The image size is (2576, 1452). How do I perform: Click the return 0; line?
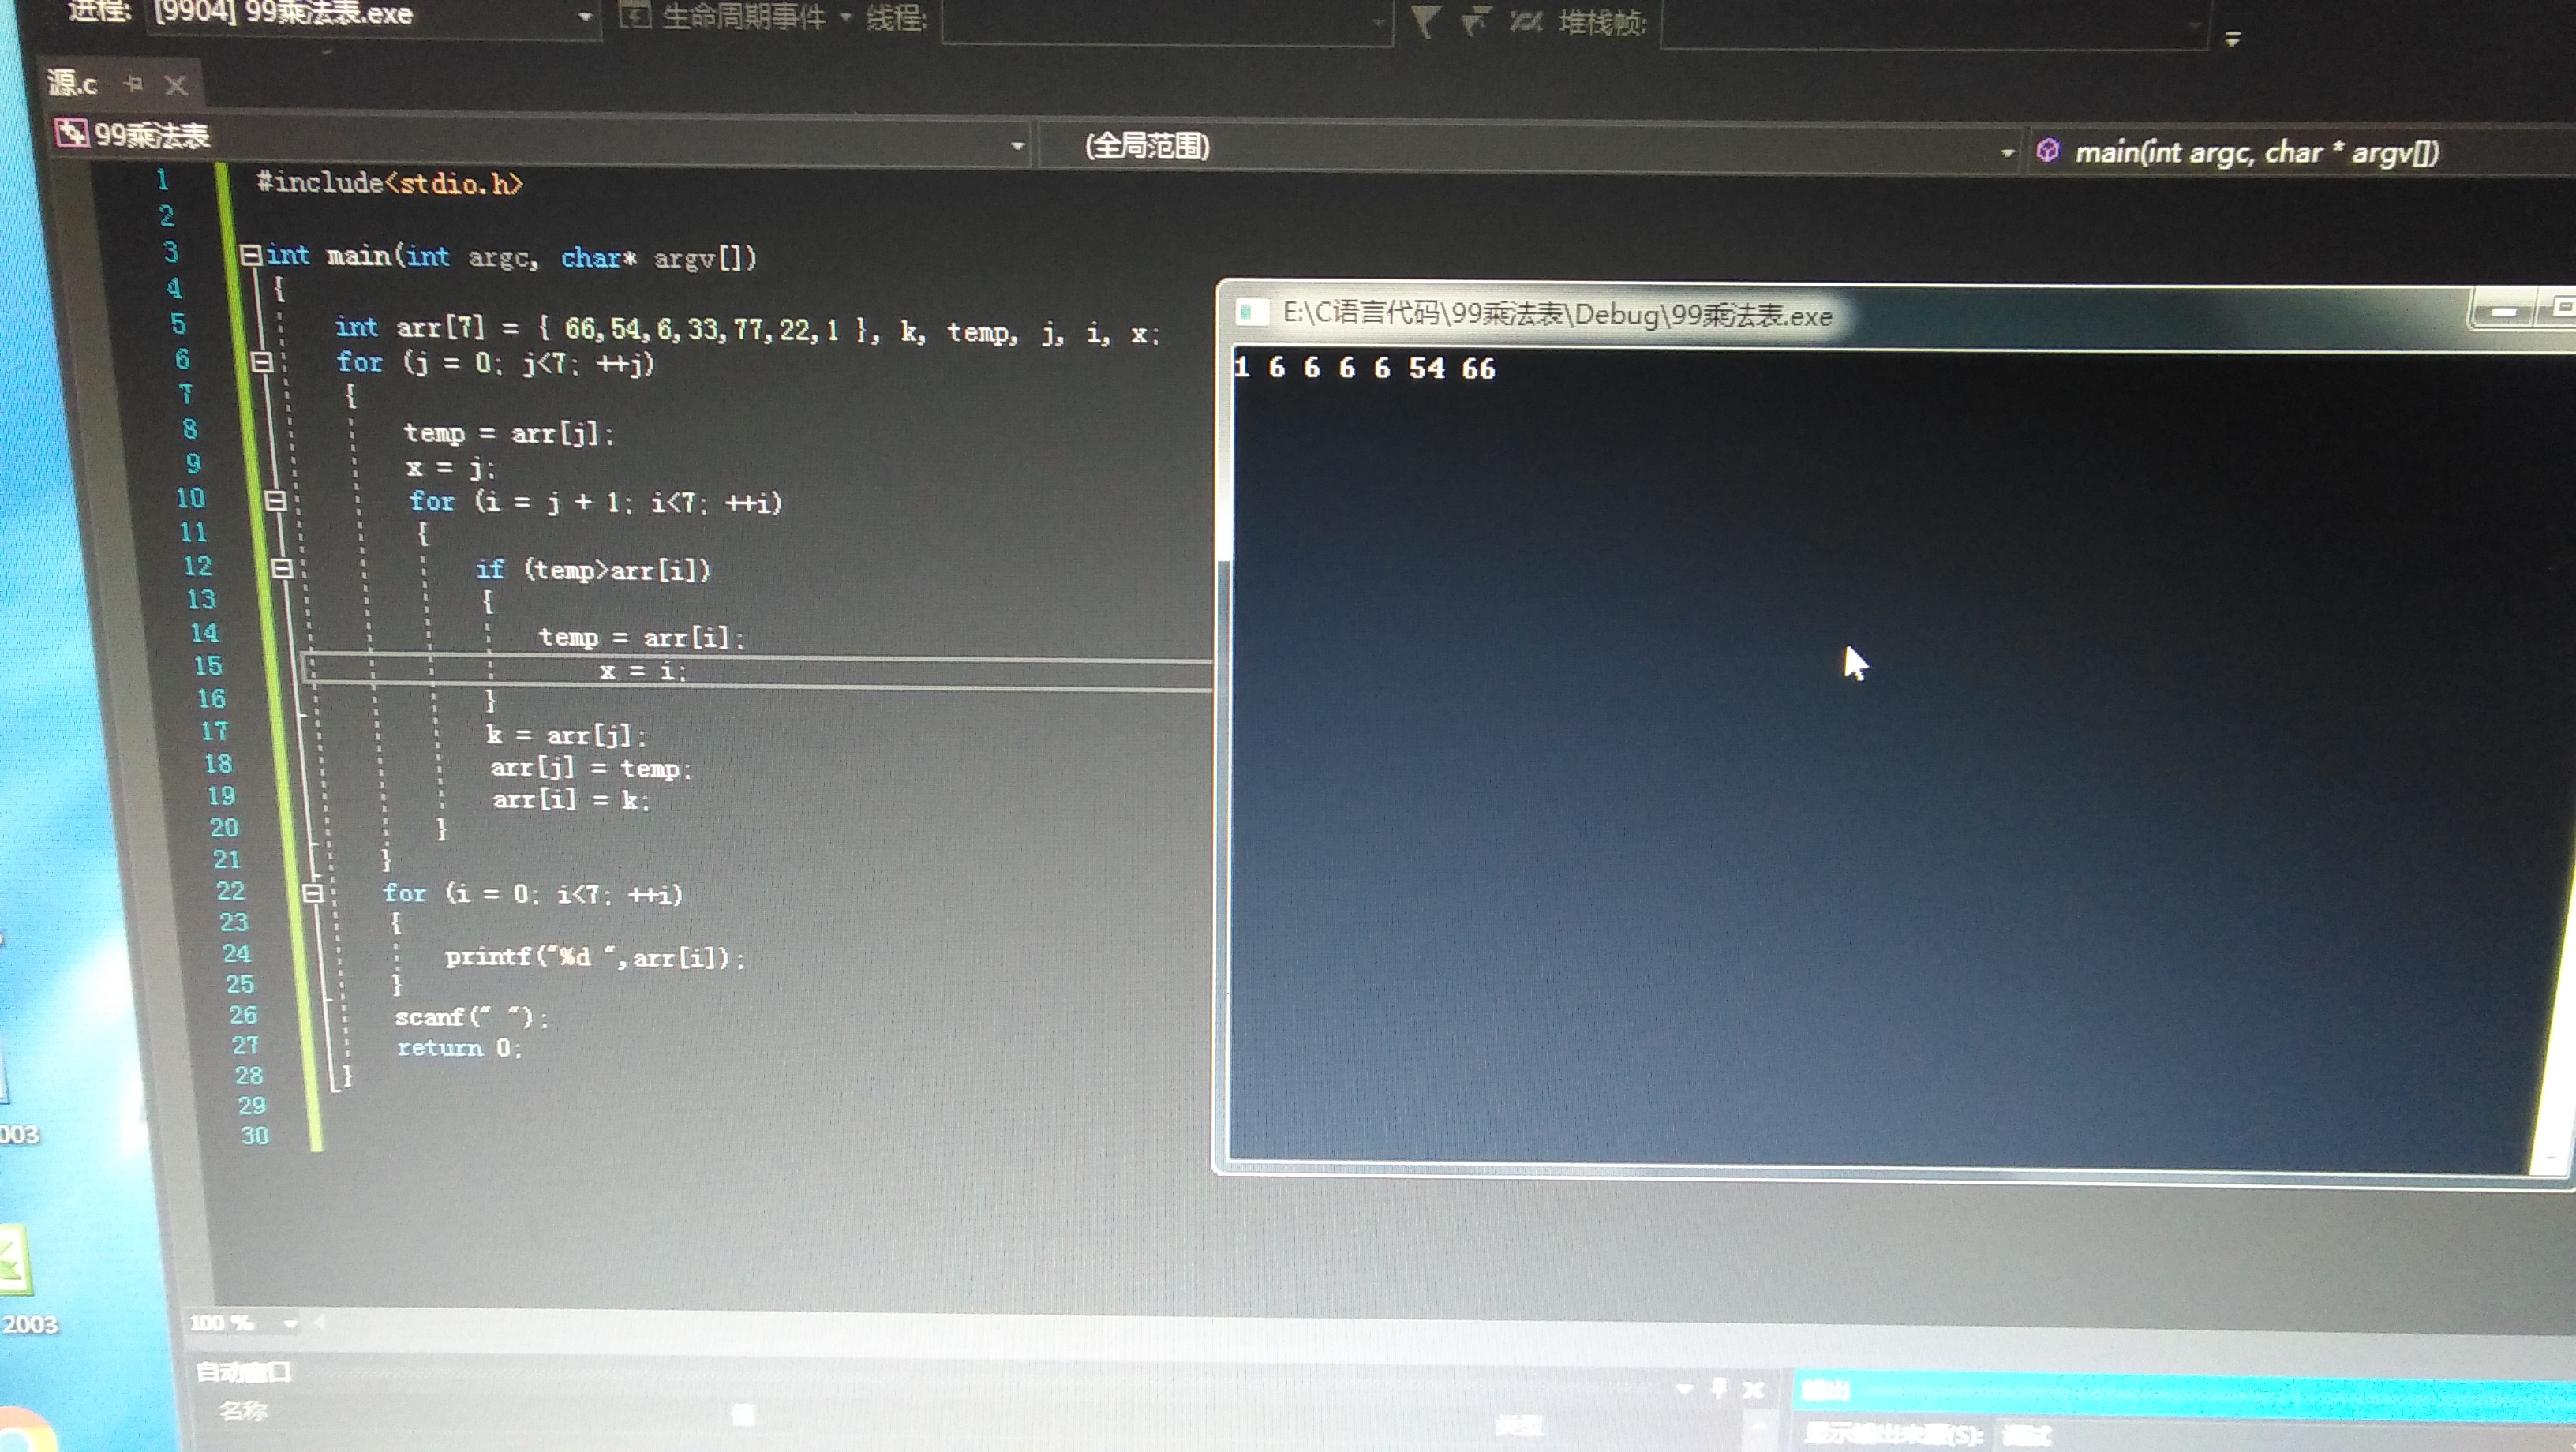tap(459, 1048)
